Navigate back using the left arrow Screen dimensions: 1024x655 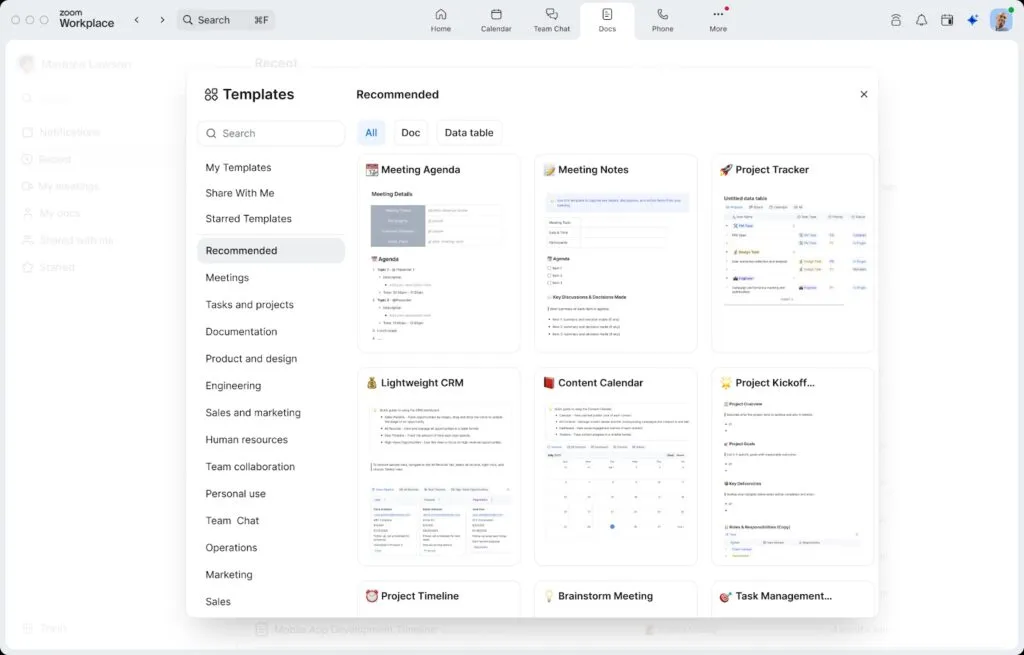137,20
